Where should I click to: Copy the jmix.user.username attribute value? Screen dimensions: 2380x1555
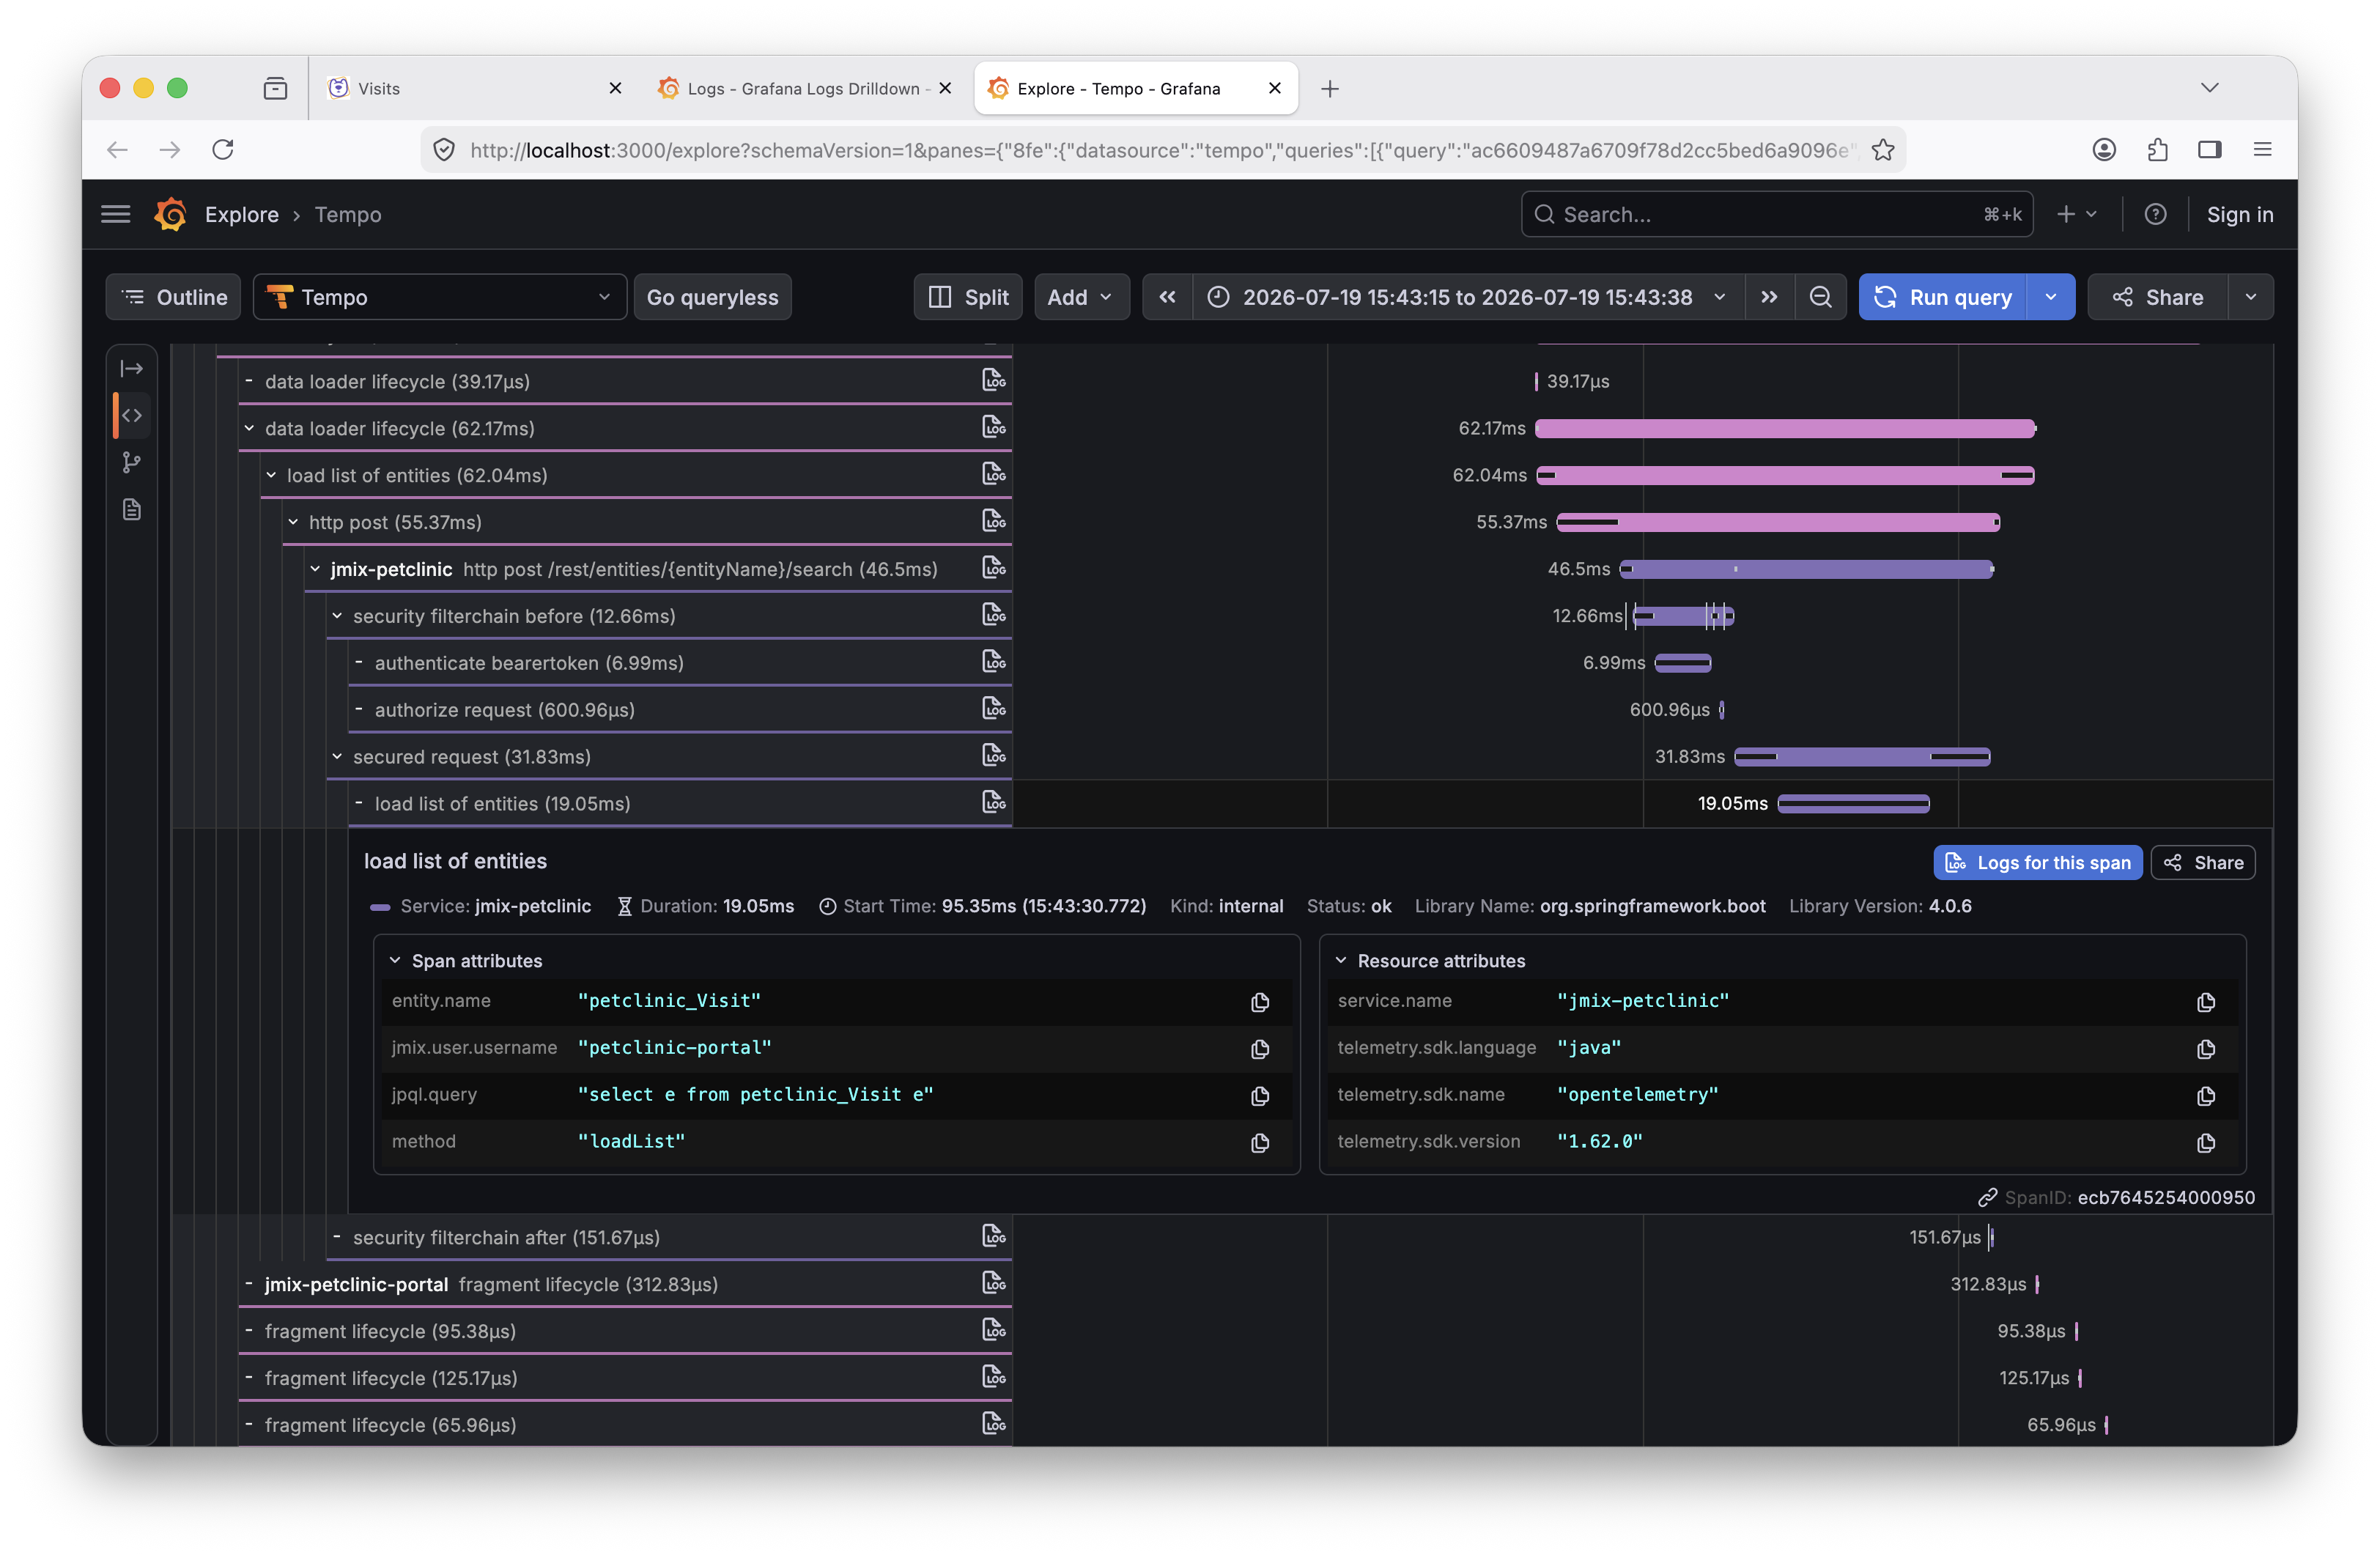(x=1260, y=1049)
